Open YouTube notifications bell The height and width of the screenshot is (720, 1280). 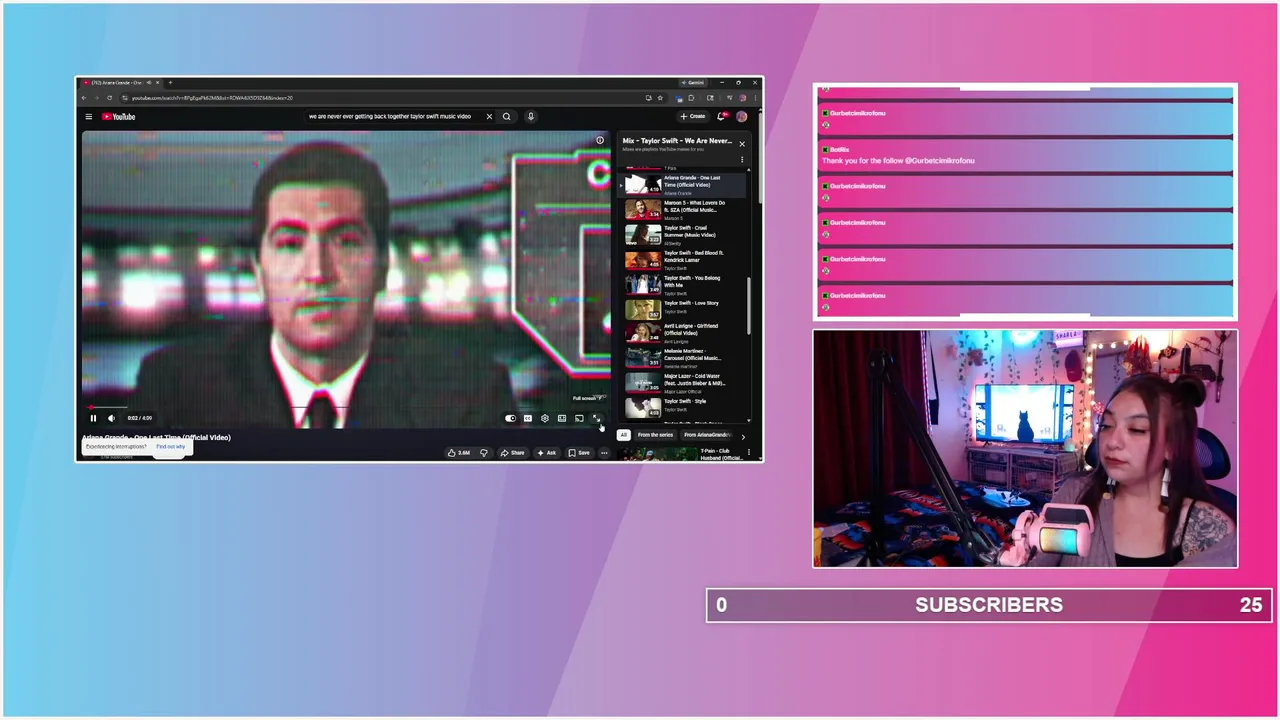(722, 116)
